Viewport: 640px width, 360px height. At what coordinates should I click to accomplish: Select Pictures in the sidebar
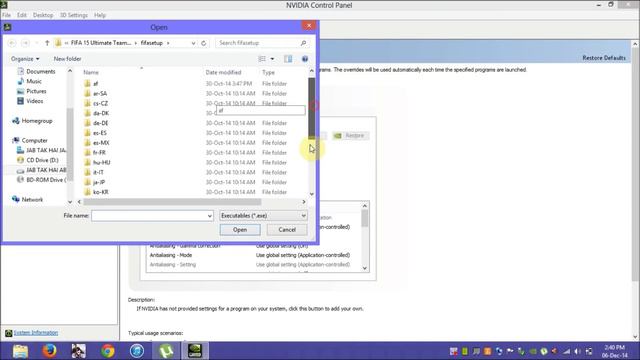[36, 91]
